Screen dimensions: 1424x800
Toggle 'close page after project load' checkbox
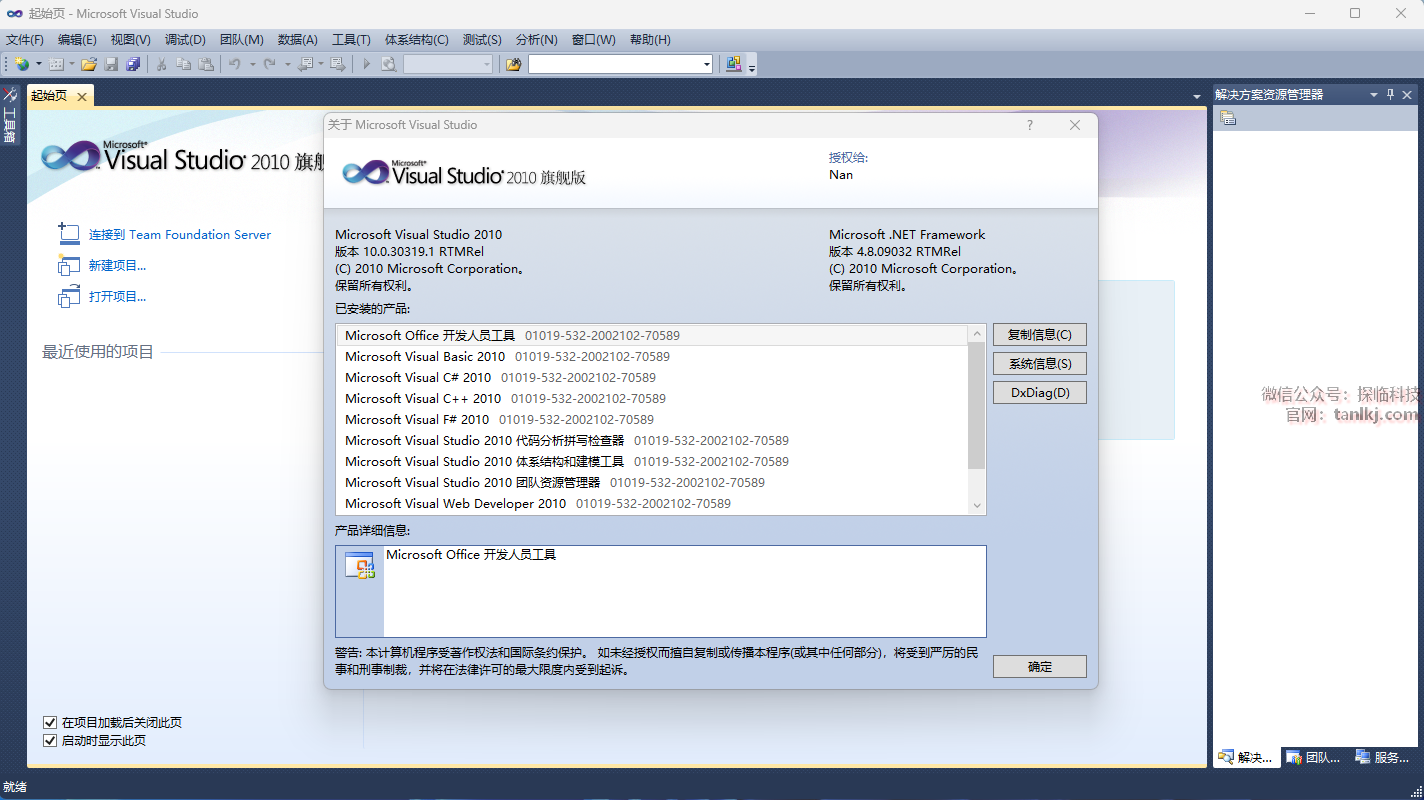click(x=50, y=722)
